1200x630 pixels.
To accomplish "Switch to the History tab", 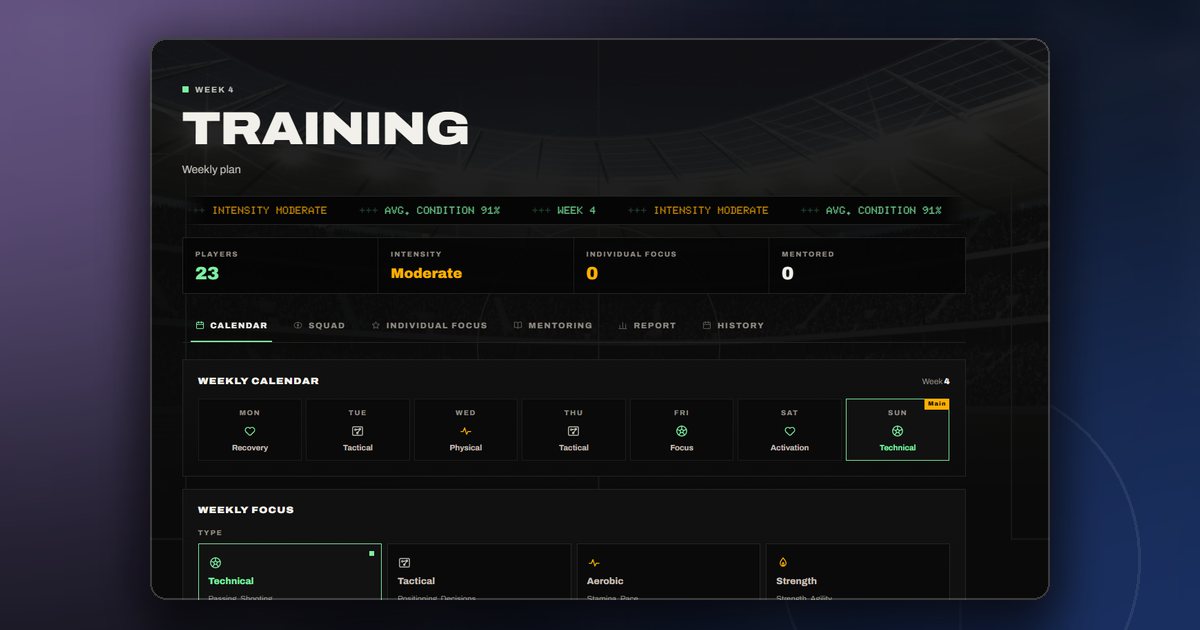I will click(x=733, y=326).
